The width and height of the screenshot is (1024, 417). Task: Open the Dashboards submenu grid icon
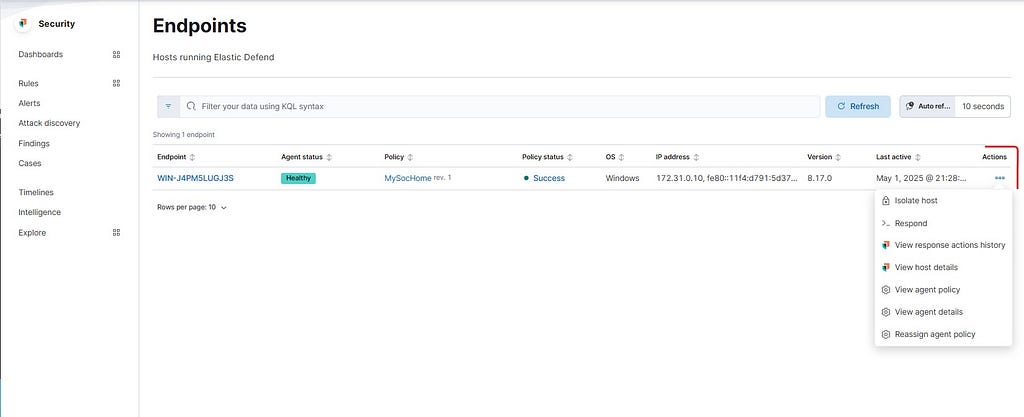point(116,55)
